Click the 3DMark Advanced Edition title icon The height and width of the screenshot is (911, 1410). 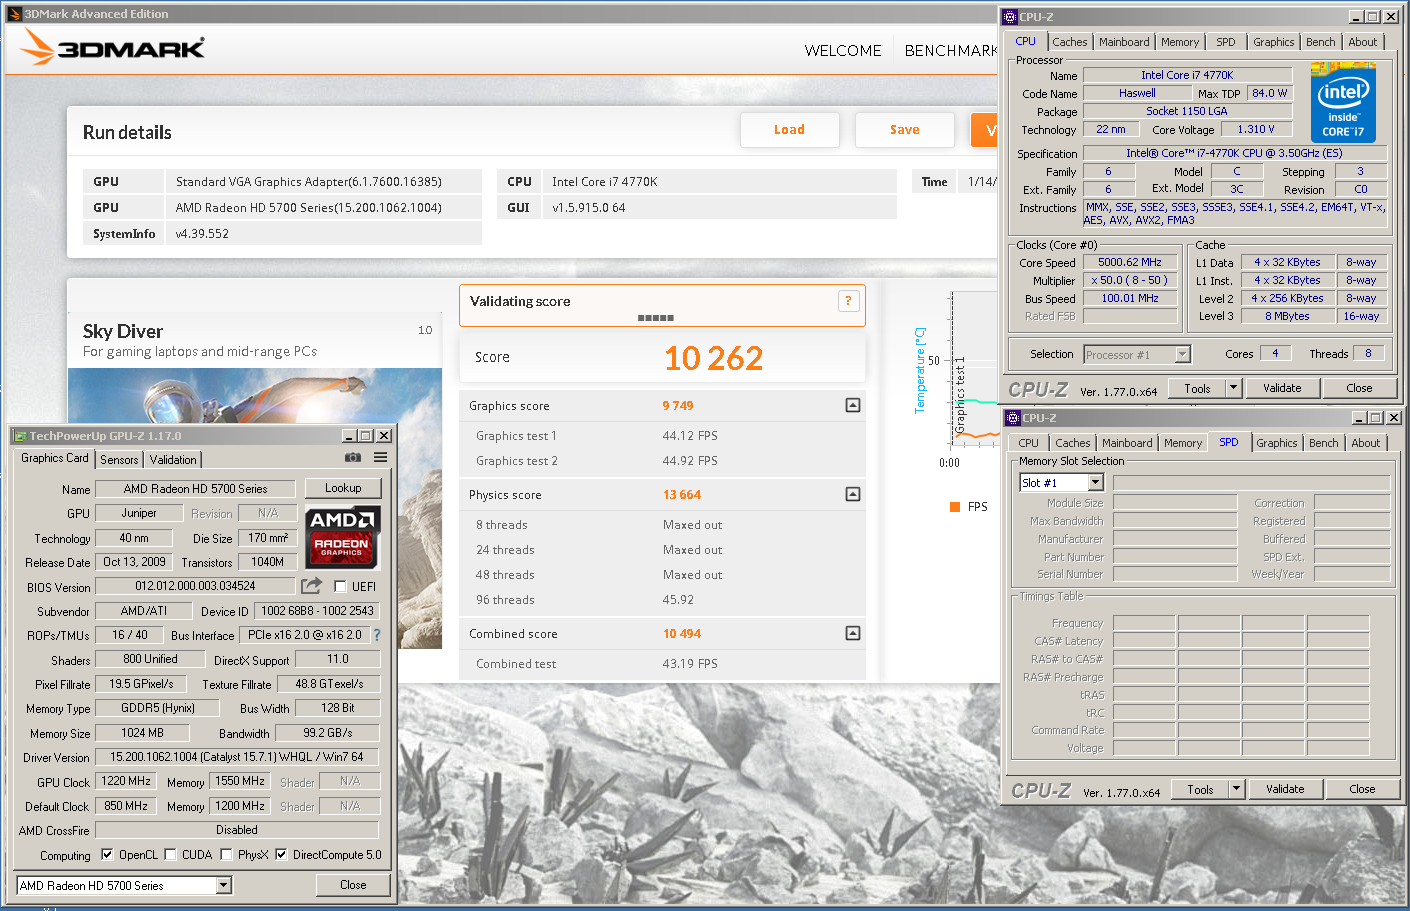click(14, 14)
